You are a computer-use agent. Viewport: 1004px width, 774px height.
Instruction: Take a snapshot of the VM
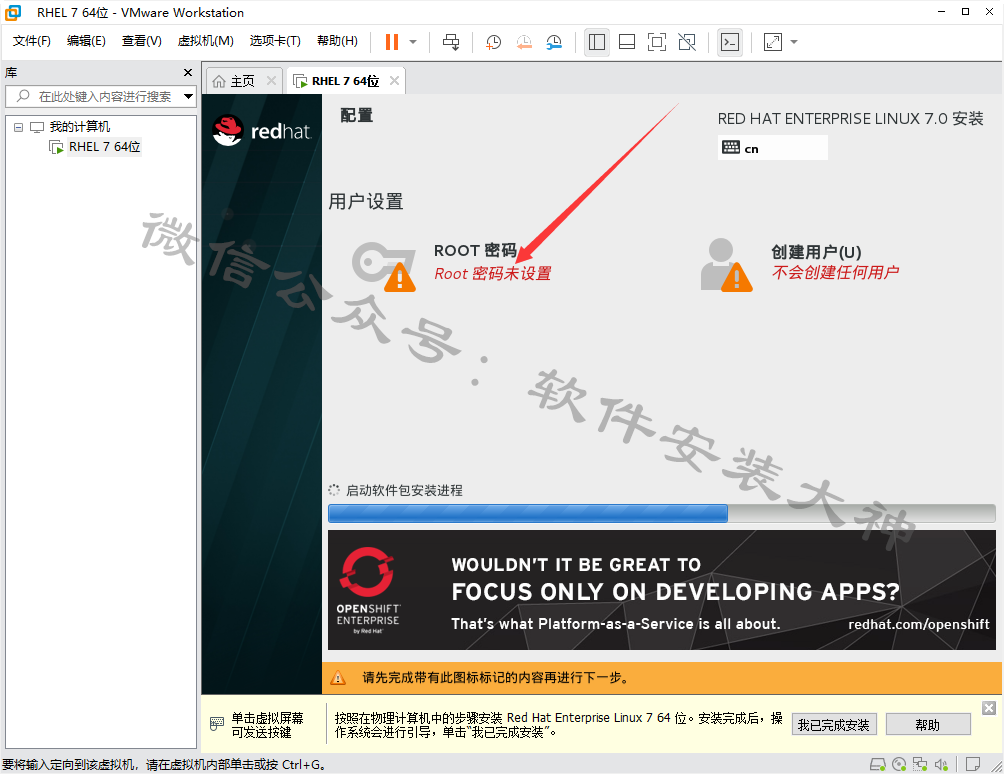pyautogui.click(x=493, y=42)
